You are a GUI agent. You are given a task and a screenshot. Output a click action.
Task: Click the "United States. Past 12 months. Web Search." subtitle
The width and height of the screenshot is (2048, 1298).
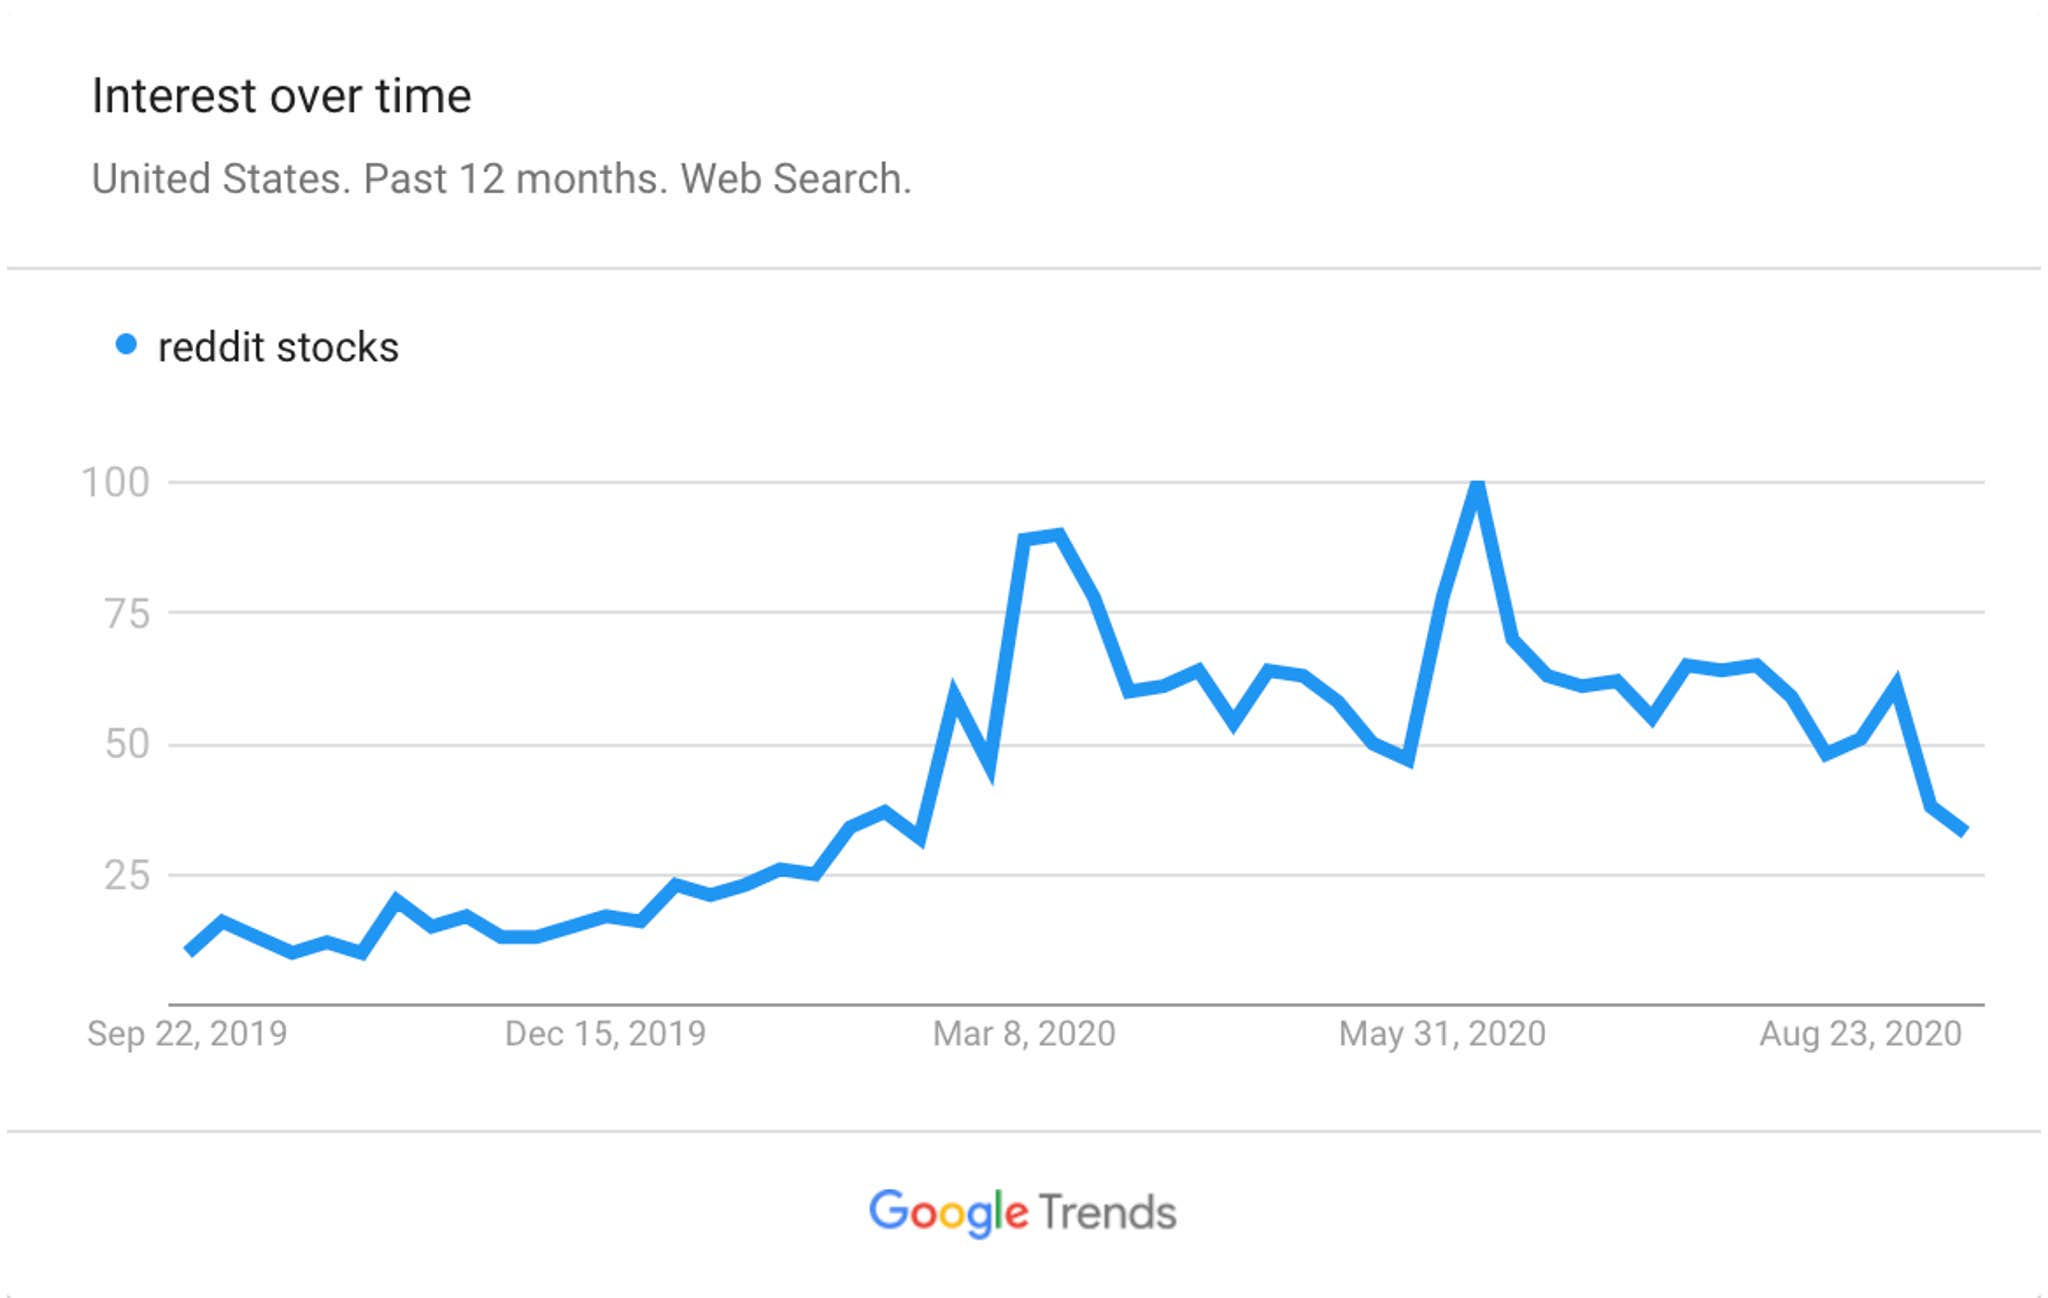point(501,179)
